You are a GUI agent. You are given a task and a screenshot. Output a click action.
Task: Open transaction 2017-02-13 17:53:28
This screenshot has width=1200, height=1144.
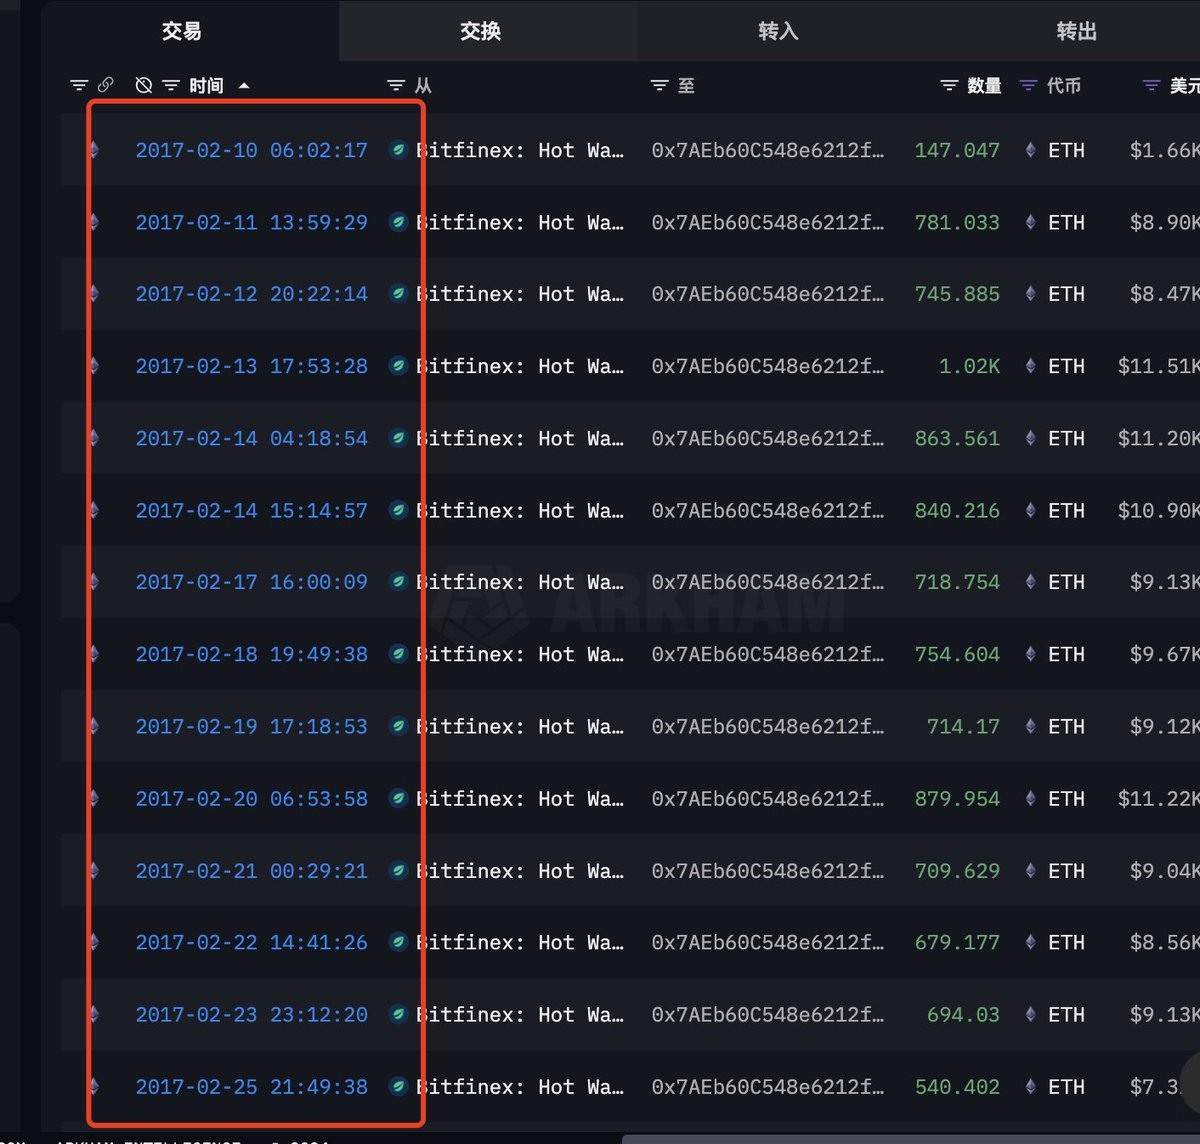click(251, 366)
